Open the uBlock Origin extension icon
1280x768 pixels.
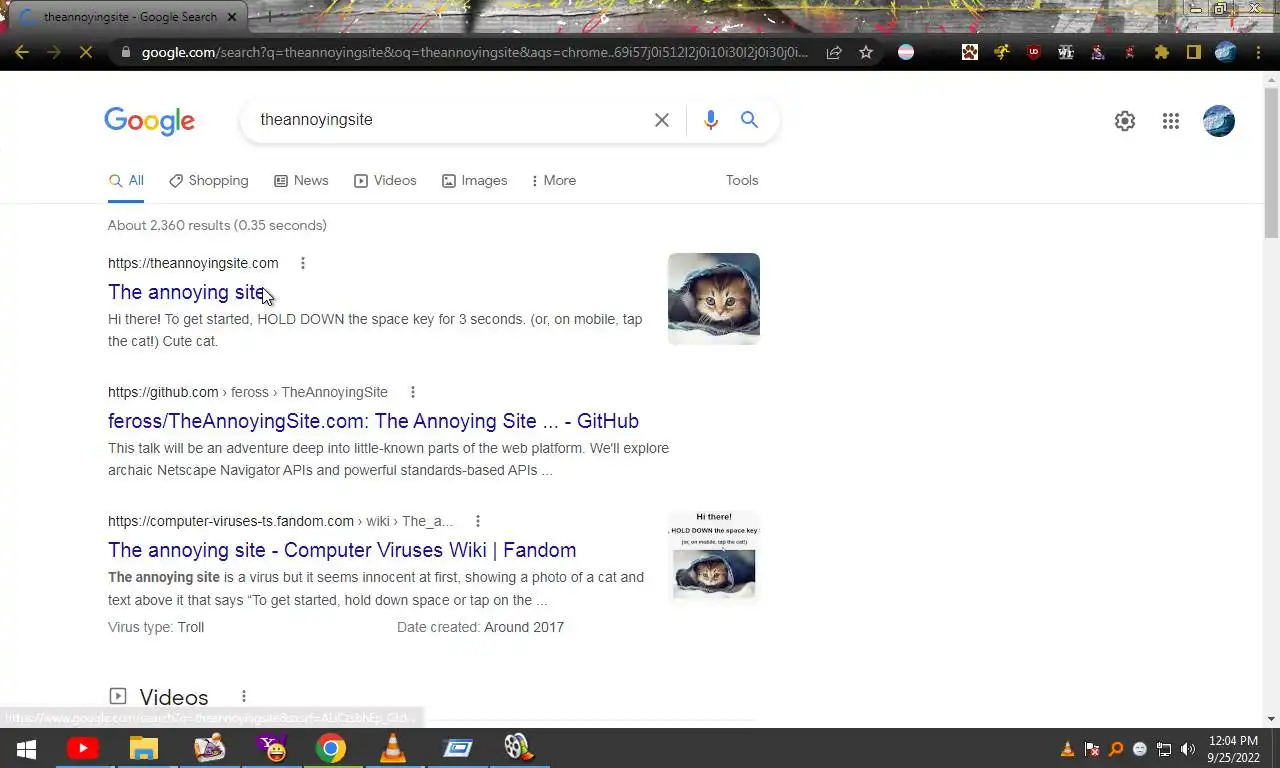click(x=1034, y=52)
